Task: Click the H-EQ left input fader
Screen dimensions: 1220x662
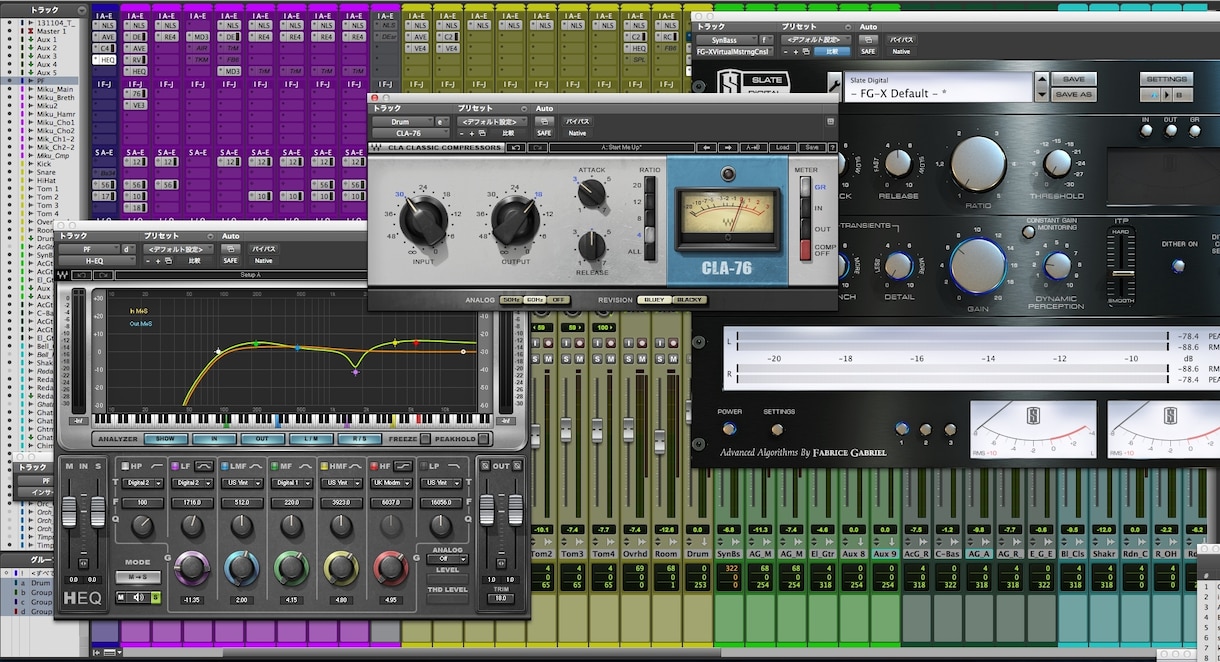Action: [x=69, y=514]
